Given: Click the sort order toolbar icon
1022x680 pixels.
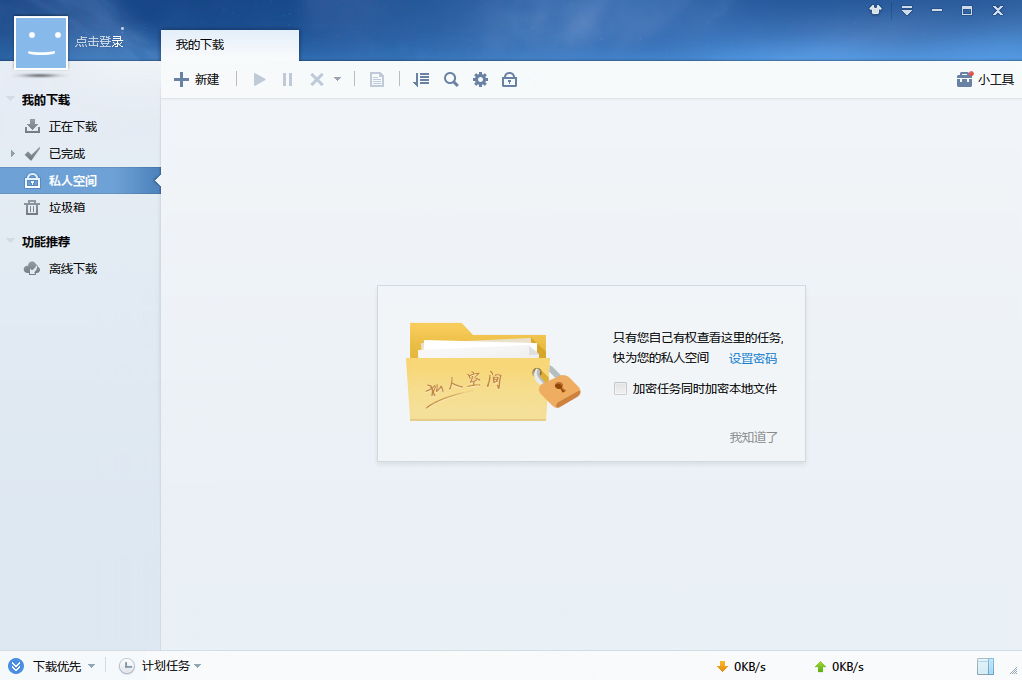Looking at the screenshot, I should click(x=421, y=79).
